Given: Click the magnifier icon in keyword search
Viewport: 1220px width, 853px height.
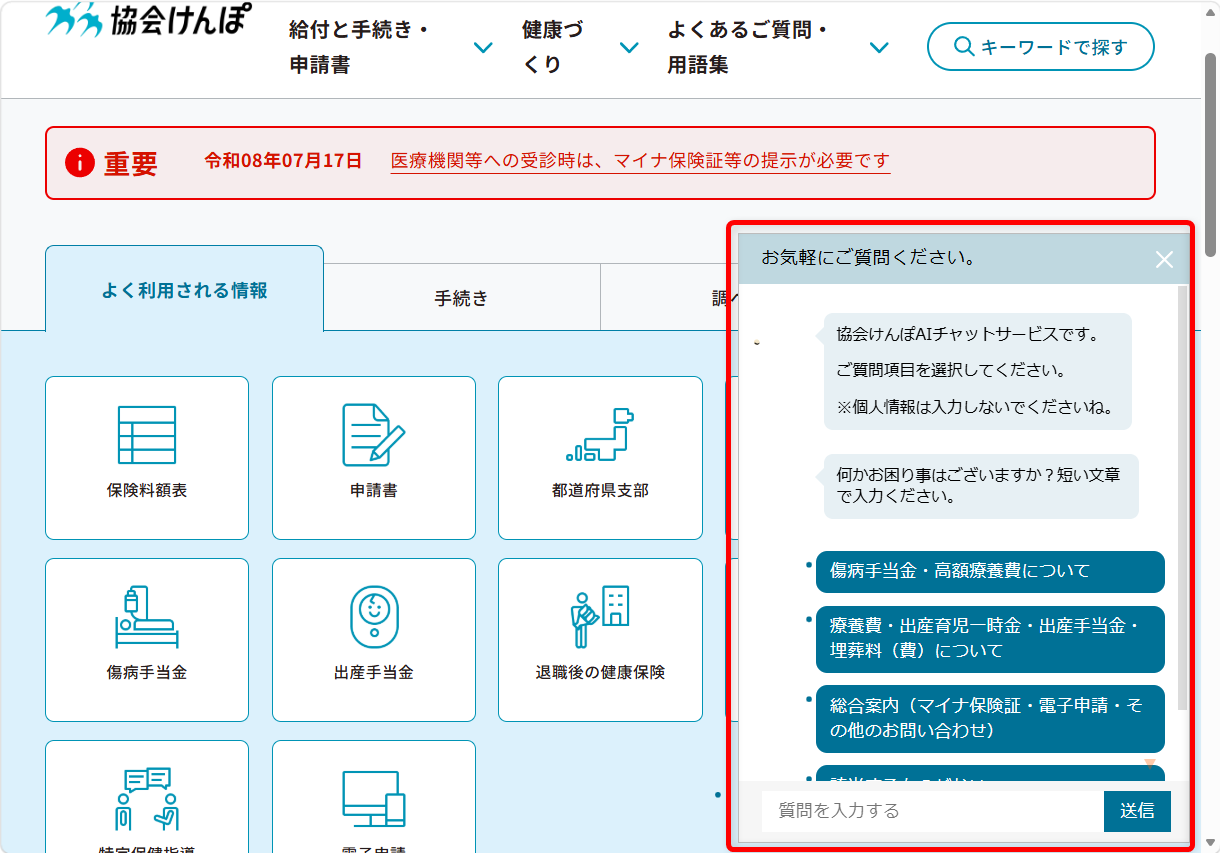Looking at the screenshot, I should pos(964,47).
